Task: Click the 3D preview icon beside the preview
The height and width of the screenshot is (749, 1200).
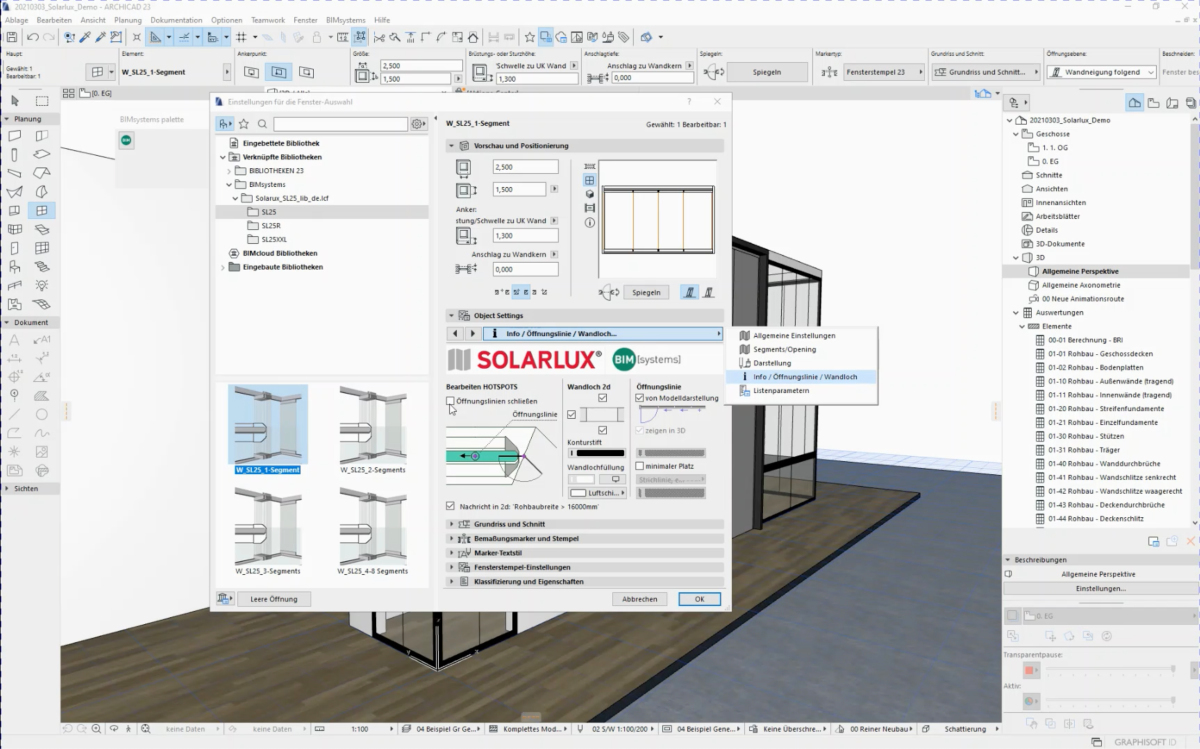Action: point(590,194)
